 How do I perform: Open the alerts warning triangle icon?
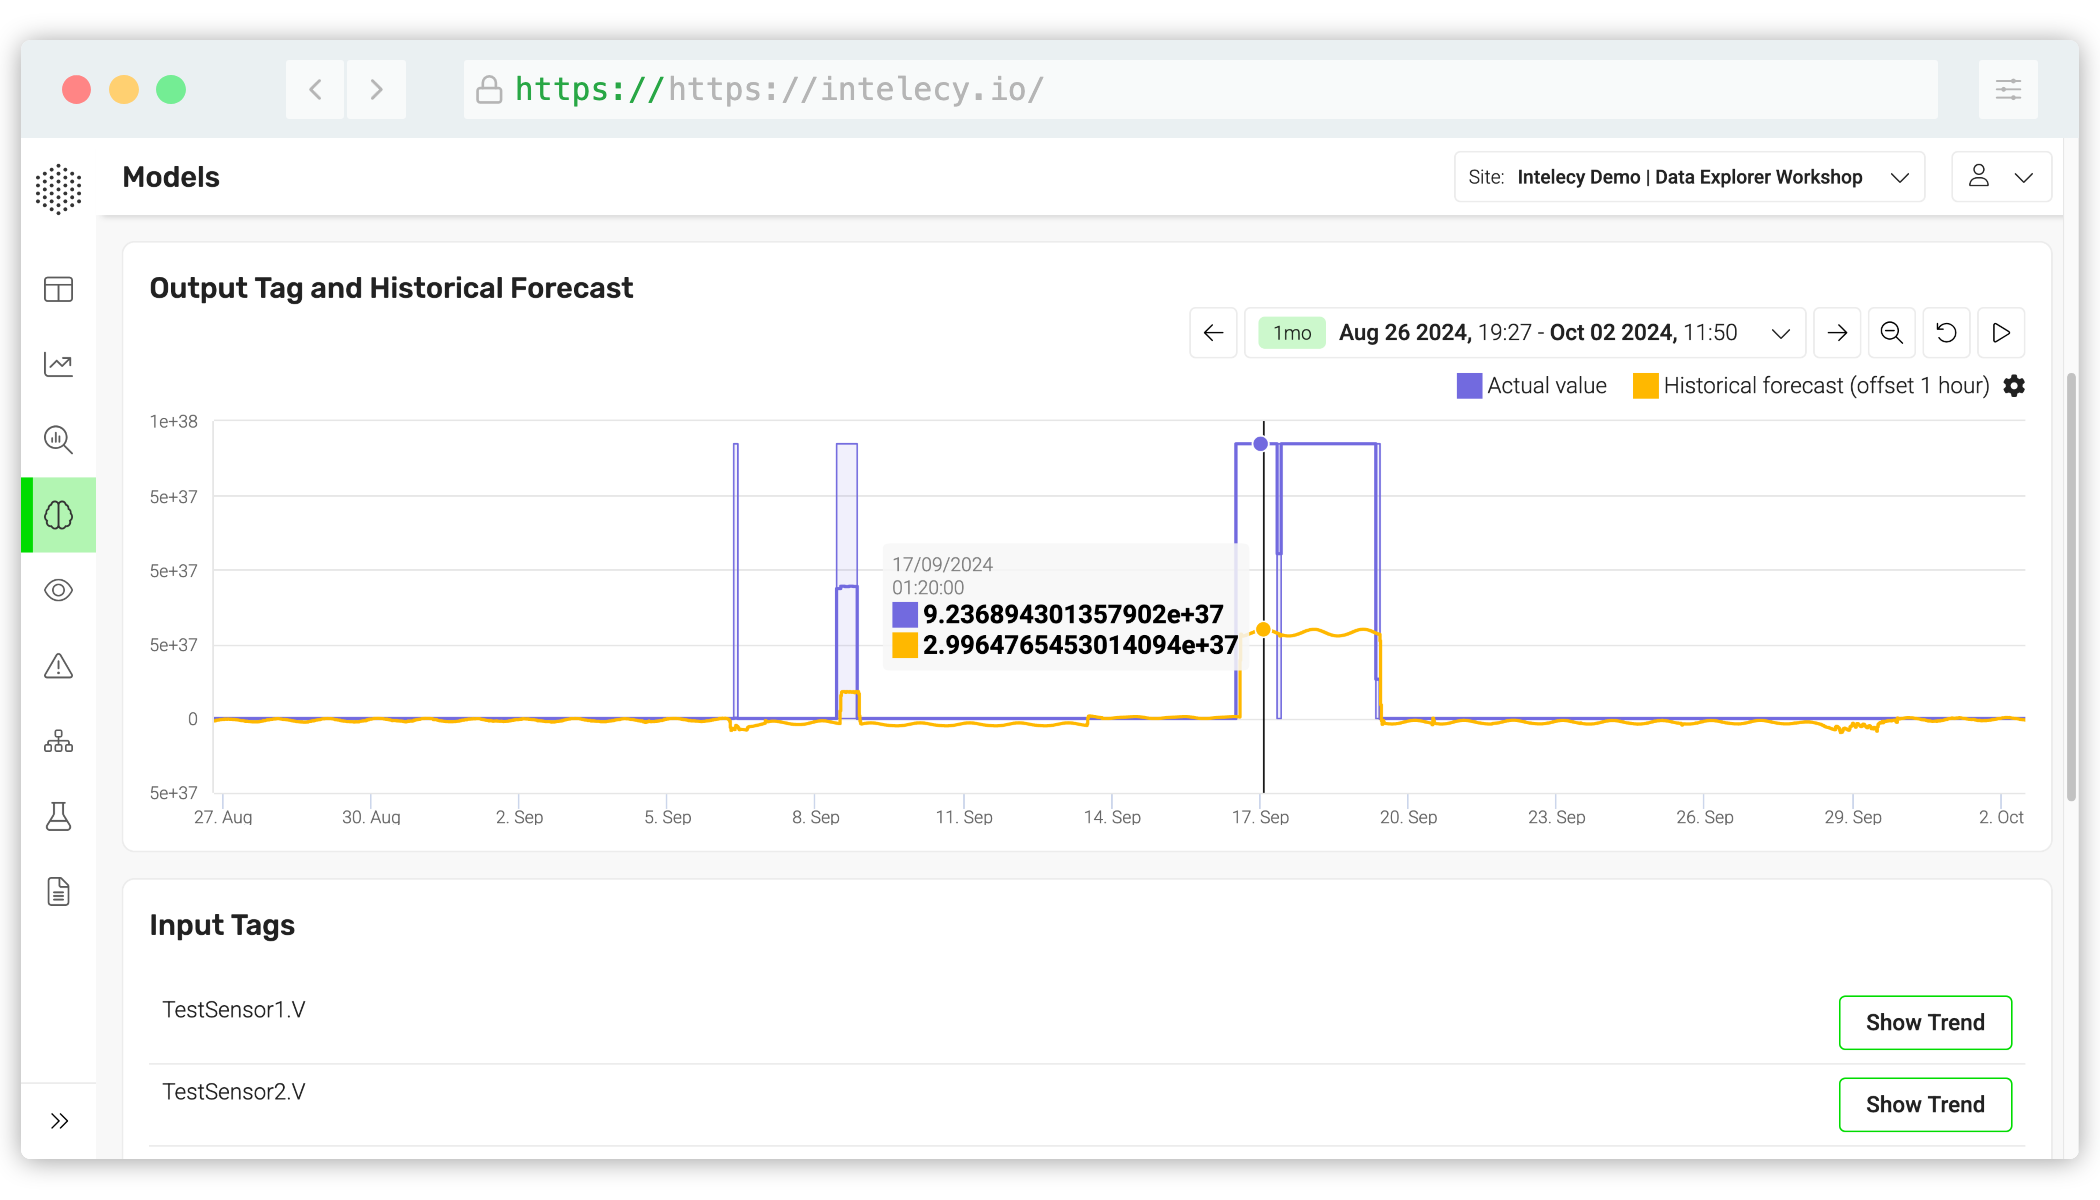pos(58,666)
